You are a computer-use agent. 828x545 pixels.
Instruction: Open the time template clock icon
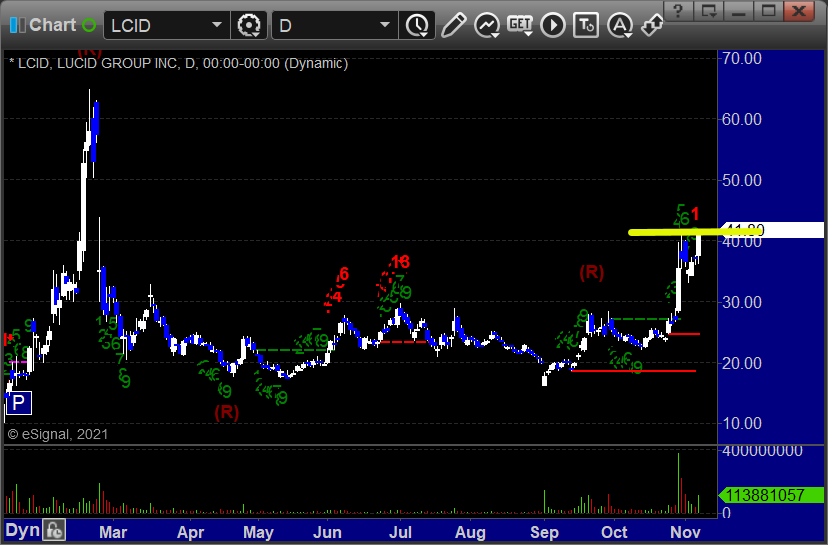tap(417, 25)
